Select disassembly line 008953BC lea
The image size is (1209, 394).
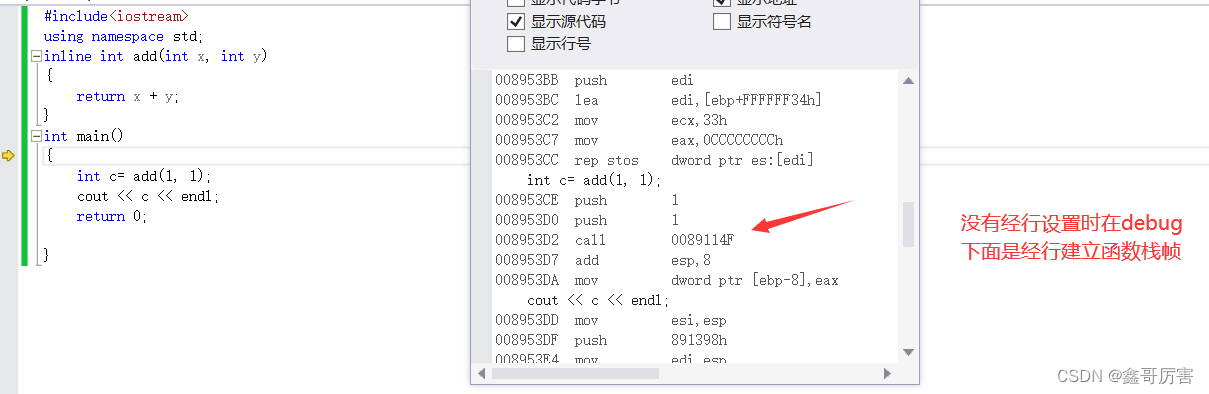tap(659, 100)
